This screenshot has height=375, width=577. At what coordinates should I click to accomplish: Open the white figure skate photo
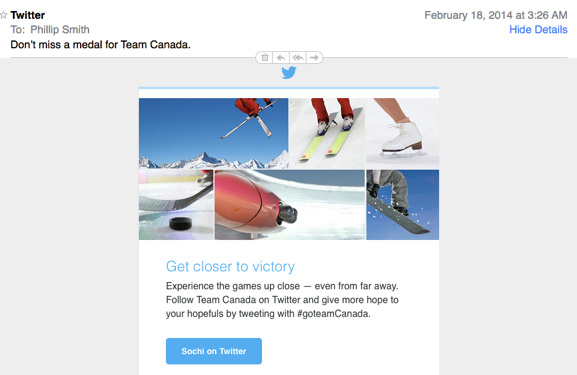point(403,133)
